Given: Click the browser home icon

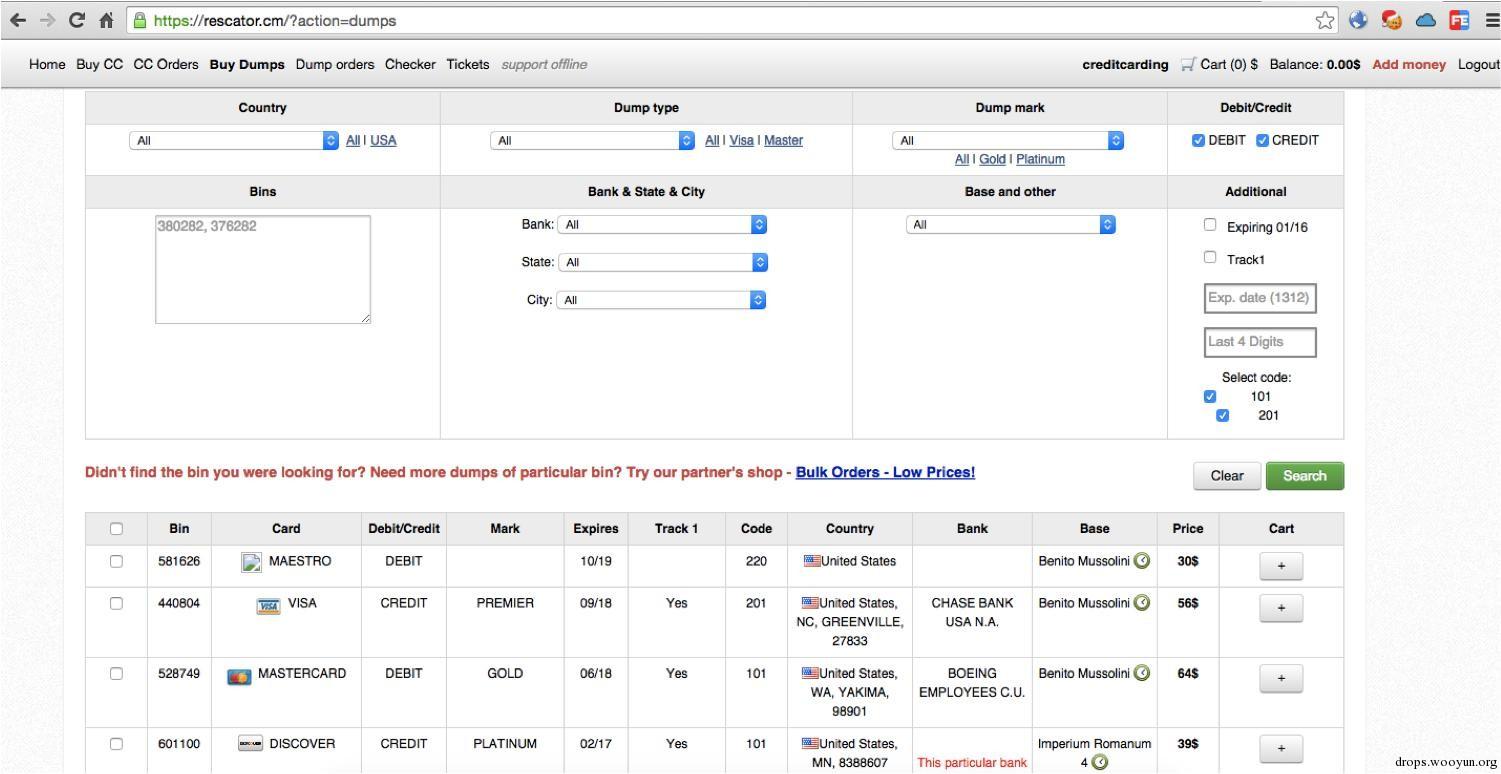Looking at the screenshot, I should click(106, 20).
